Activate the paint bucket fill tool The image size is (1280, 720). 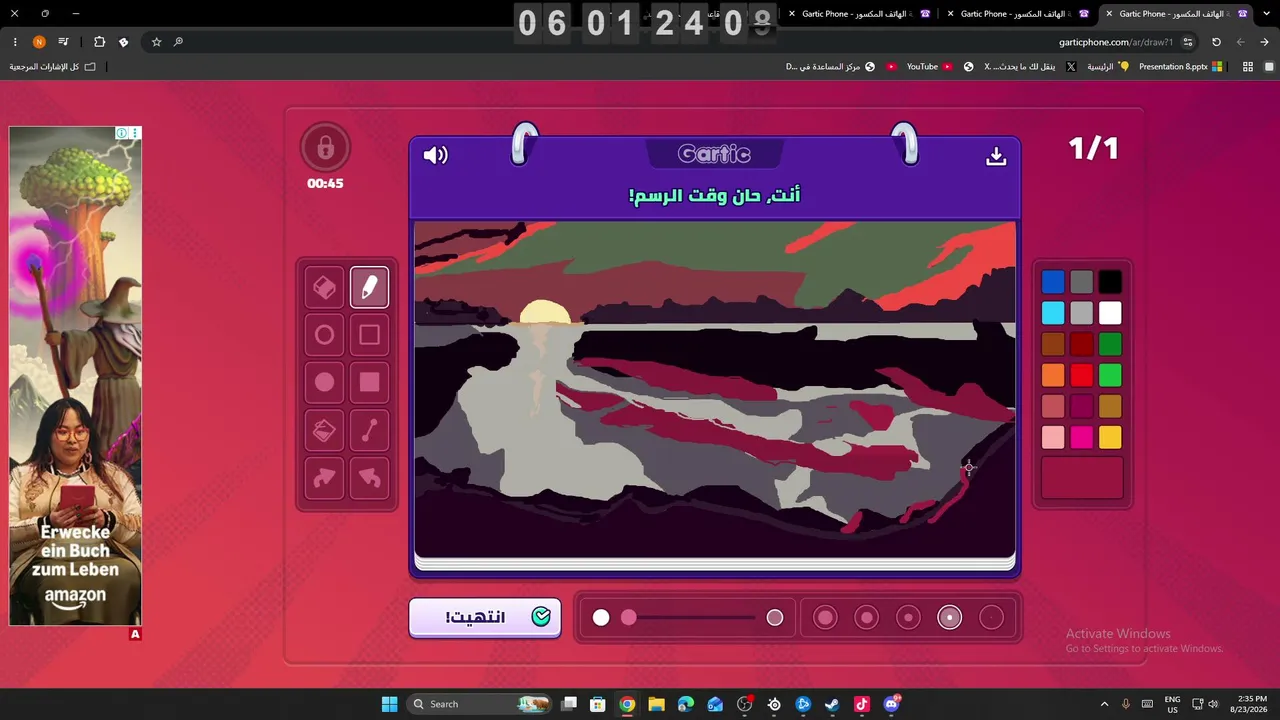pos(324,430)
